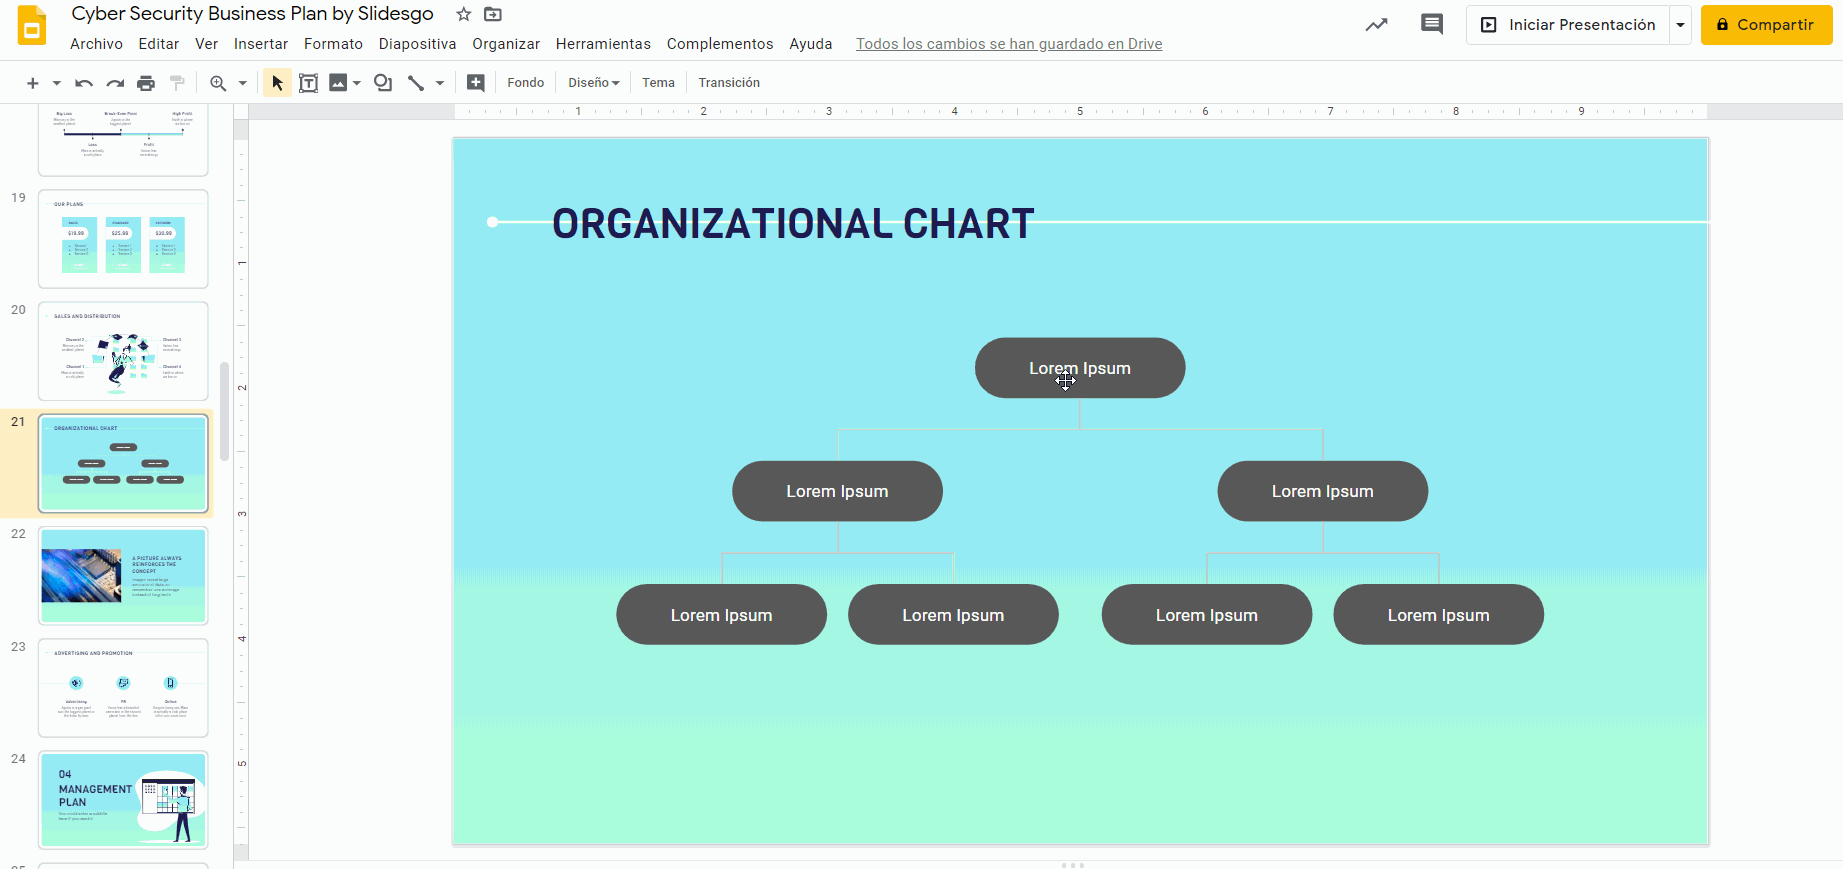Screen dimensions: 1843x869
Task: Open the shape tool
Action: point(383,83)
